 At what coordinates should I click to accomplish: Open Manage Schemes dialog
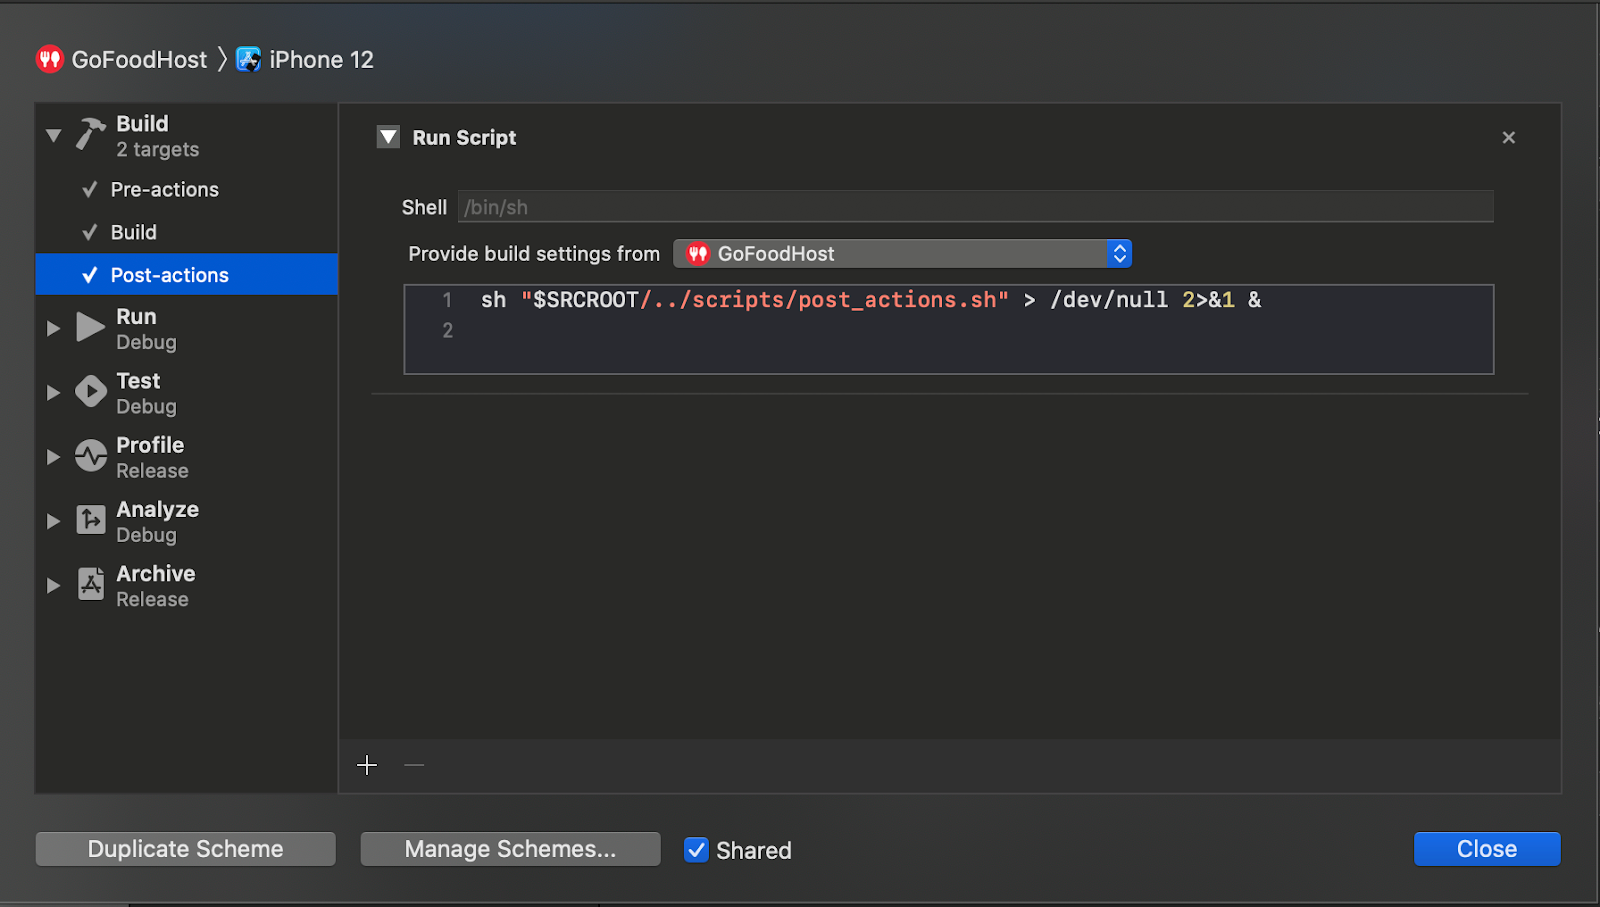coord(510,849)
